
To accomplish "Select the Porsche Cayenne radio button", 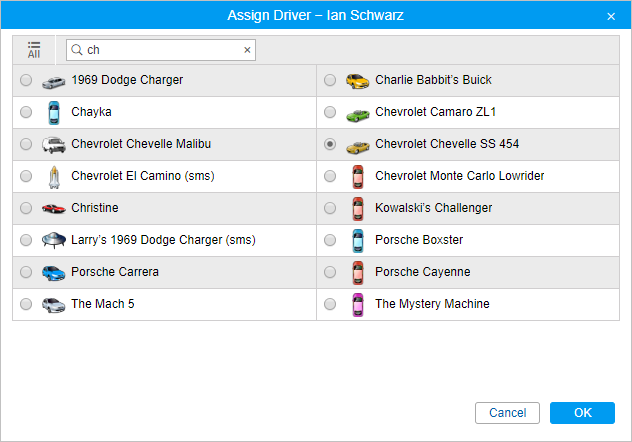I will (x=330, y=272).
